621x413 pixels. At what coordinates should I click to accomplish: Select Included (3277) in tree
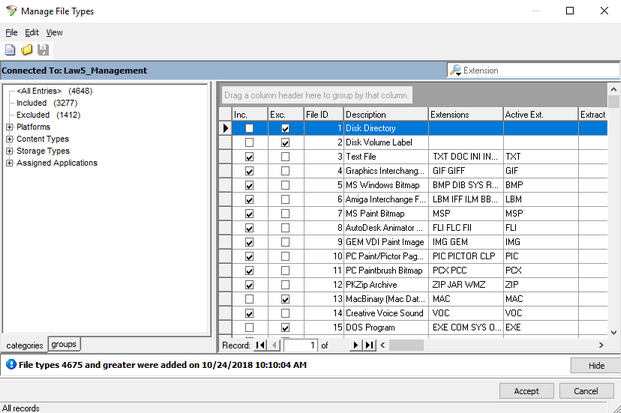pyautogui.click(x=47, y=103)
